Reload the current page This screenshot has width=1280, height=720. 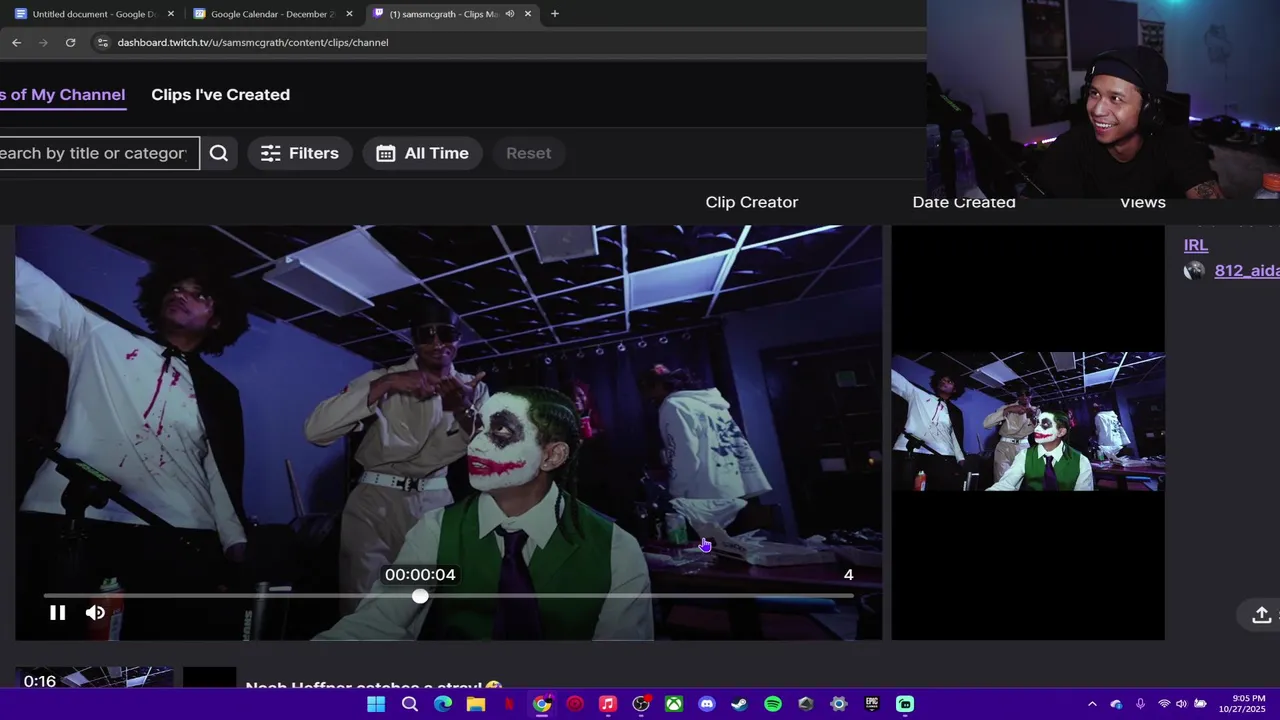(70, 42)
